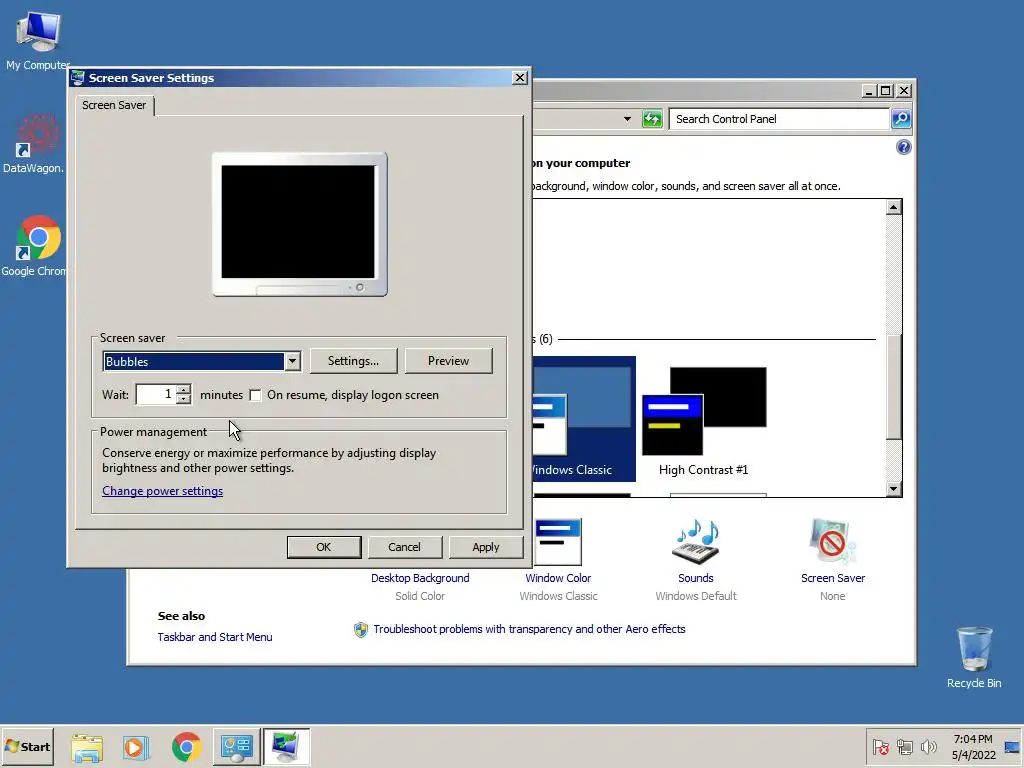Select the High Contrast #1 theme
This screenshot has width=1024, height=768.
pyautogui.click(x=704, y=418)
